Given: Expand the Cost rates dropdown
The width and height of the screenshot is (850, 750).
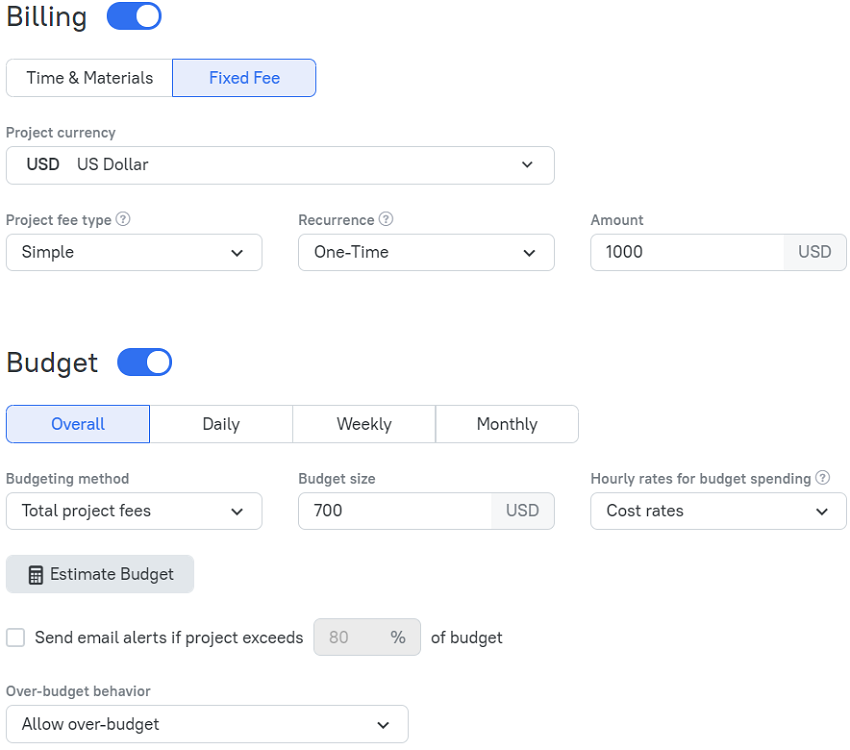Looking at the screenshot, I should (x=718, y=511).
